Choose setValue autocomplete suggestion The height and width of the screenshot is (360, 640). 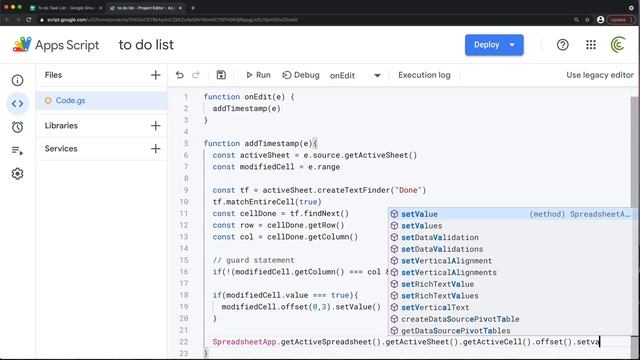512,214
